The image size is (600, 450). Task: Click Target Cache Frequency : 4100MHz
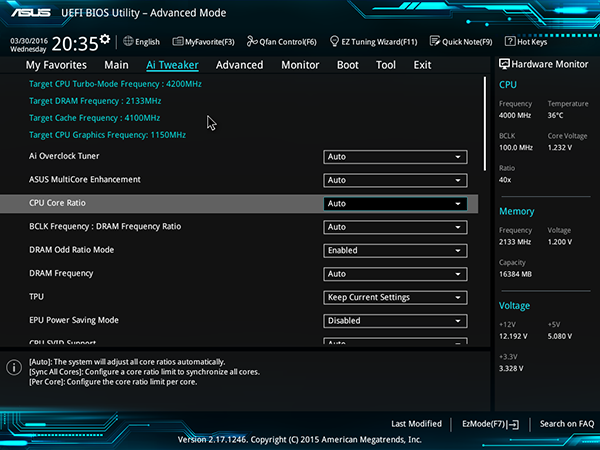click(95, 118)
